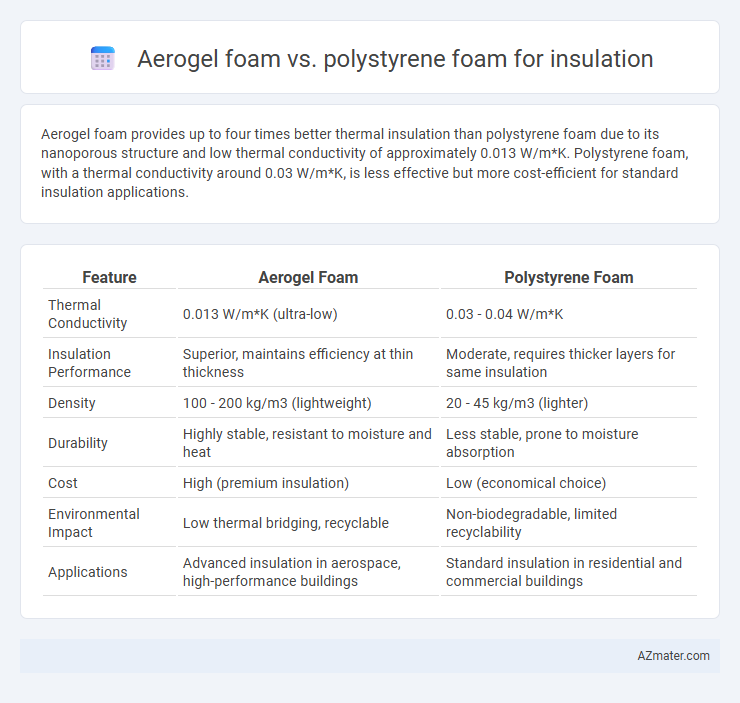Click 'Less stable, prone to moisture absorption' cell
This screenshot has width=740, height=703.
coord(569,443)
